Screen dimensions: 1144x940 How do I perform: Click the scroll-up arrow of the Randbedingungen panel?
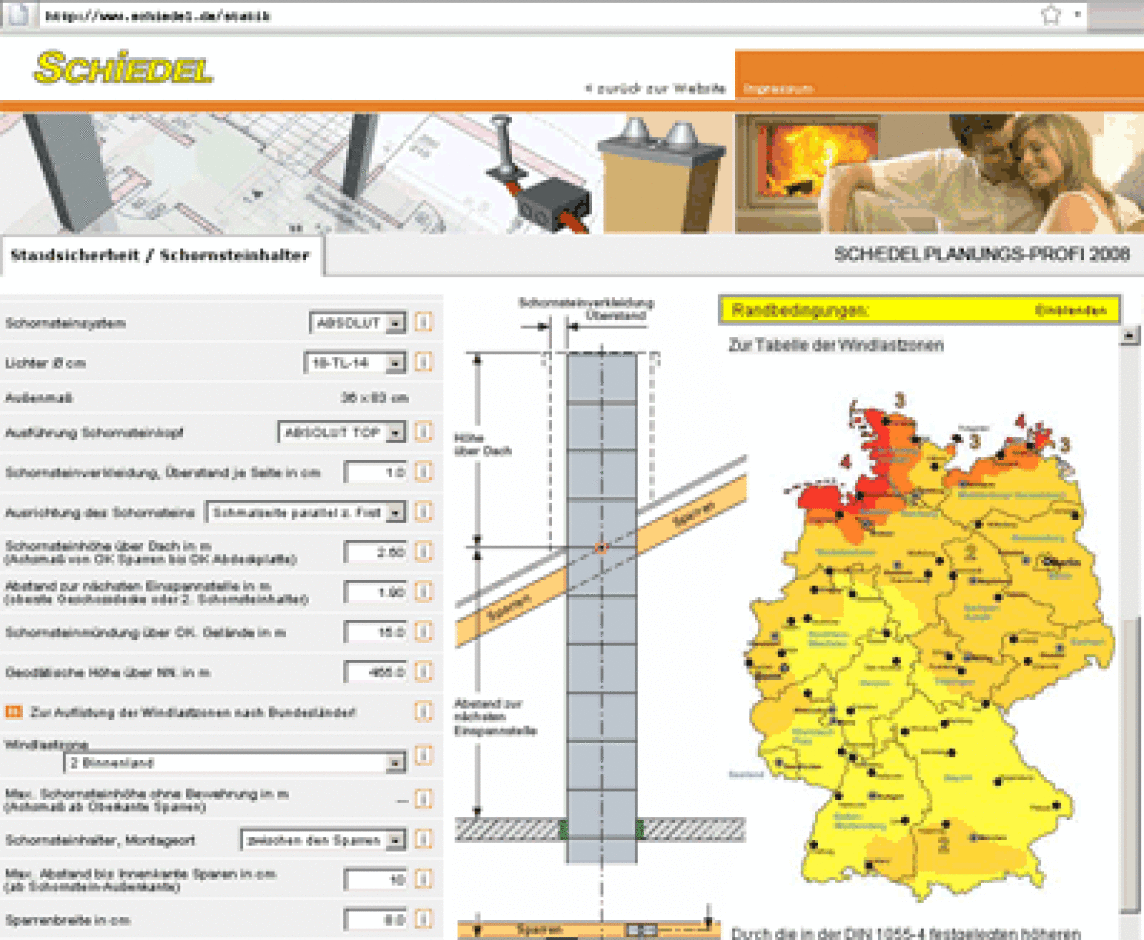pos(1129,336)
